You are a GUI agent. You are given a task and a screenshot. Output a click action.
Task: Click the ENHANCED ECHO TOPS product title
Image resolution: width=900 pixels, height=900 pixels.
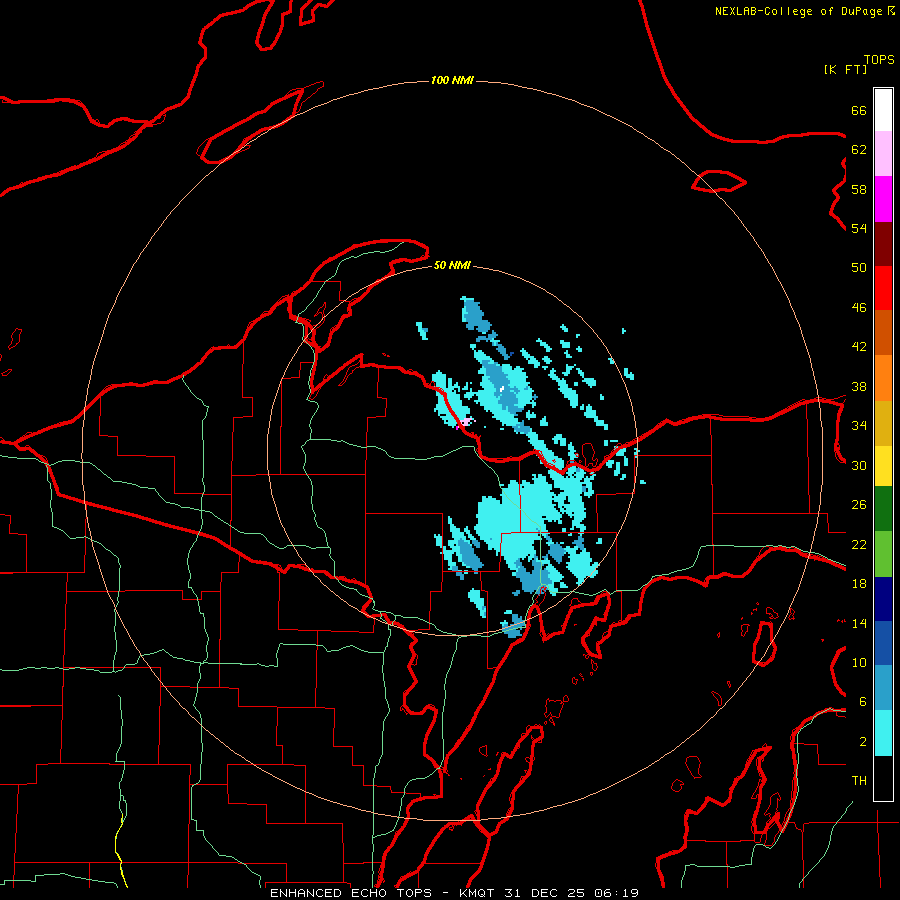click(351, 893)
